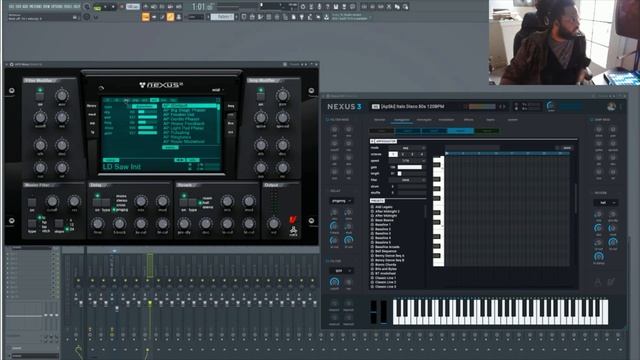Screen dimensions: 640x360
Task: Open the tg page in Nexus 2
Action: [92, 132]
